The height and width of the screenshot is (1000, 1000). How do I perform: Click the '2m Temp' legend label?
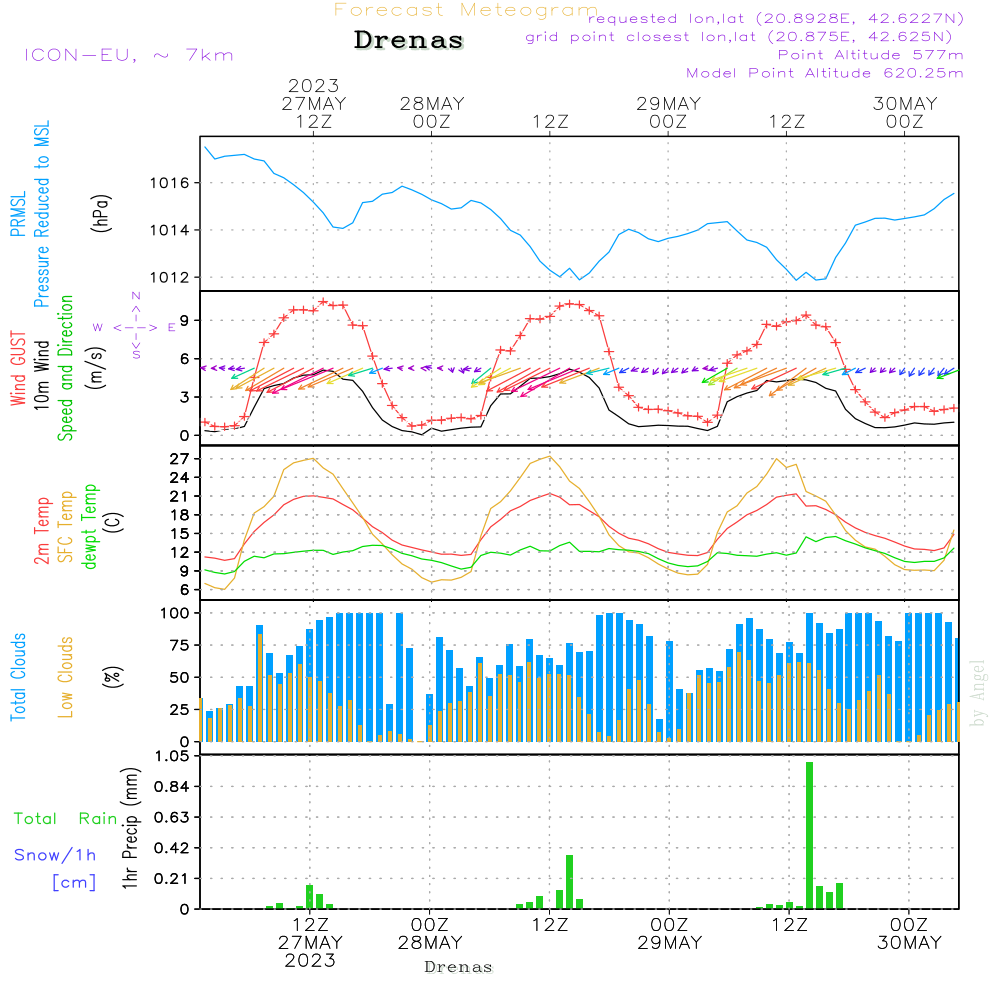pyautogui.click(x=41, y=531)
